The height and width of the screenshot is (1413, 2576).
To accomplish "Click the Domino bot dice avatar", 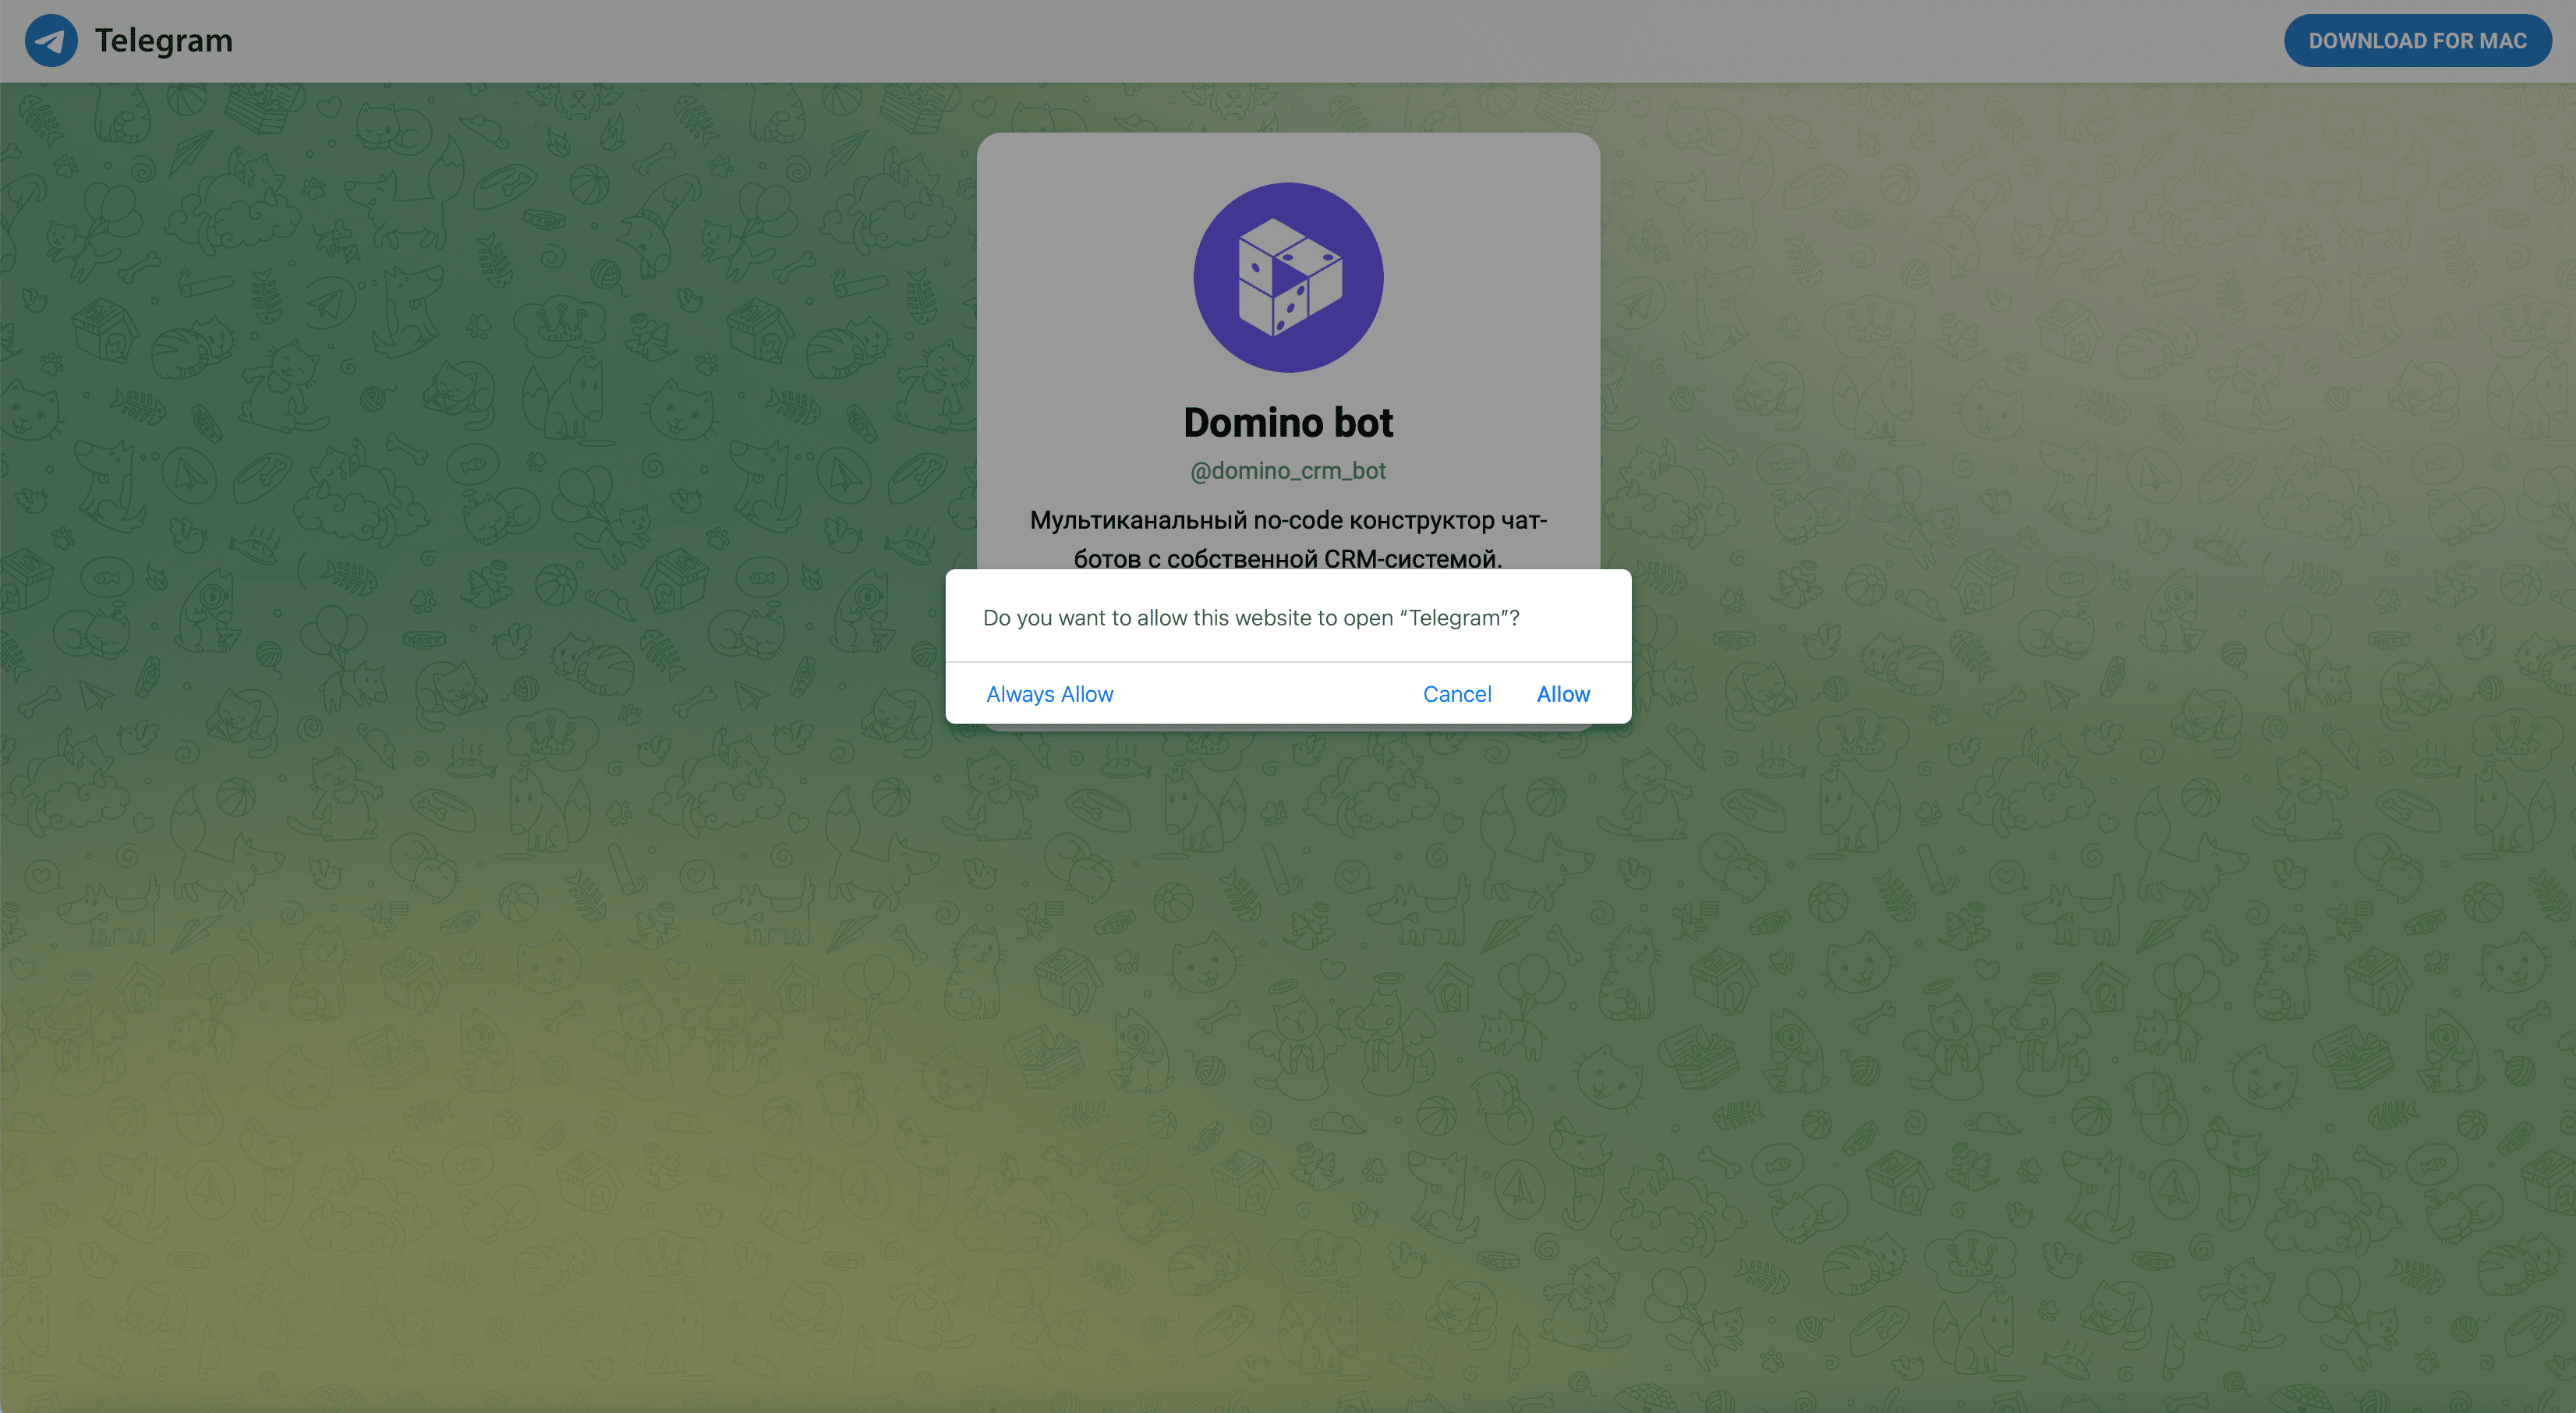I will pos(1288,277).
